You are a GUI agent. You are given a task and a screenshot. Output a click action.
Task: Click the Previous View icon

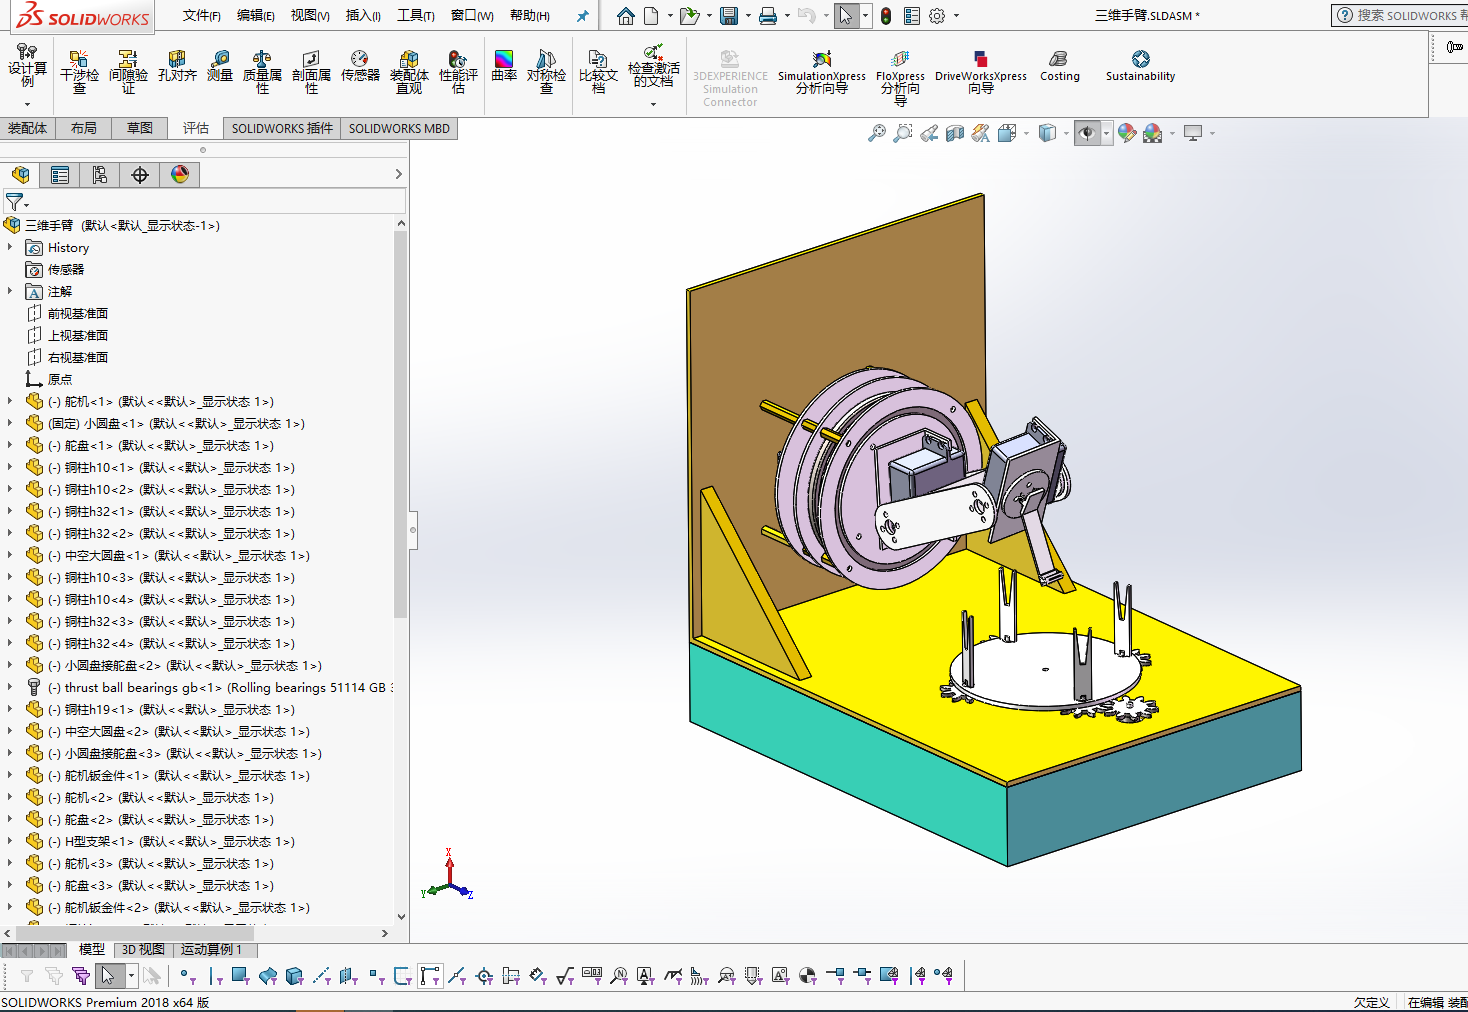(929, 133)
